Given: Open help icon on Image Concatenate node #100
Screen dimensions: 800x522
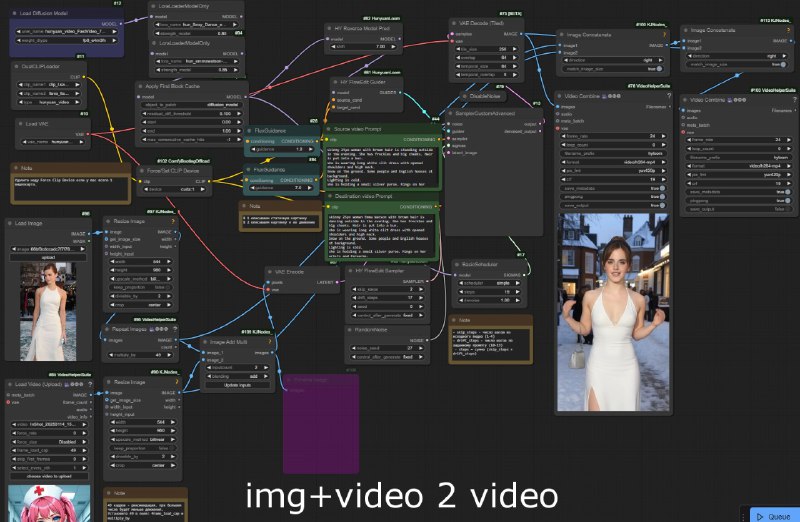Looking at the screenshot, I should (664, 35).
